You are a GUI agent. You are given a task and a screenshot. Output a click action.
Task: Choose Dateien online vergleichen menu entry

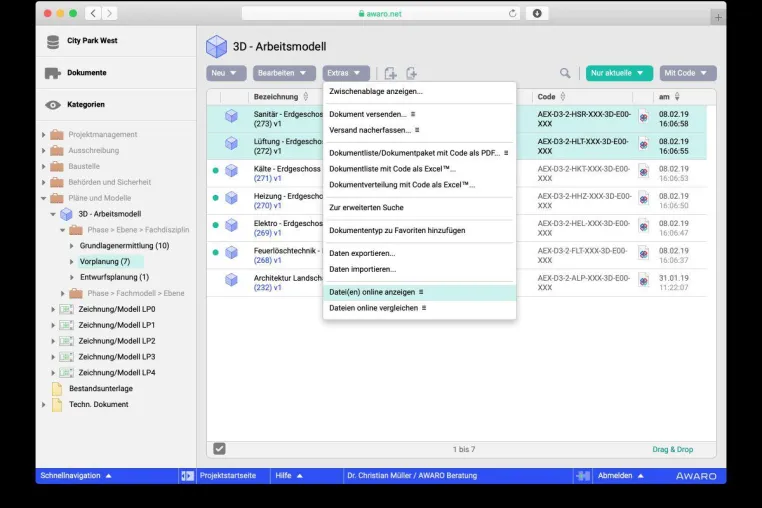coord(419,308)
